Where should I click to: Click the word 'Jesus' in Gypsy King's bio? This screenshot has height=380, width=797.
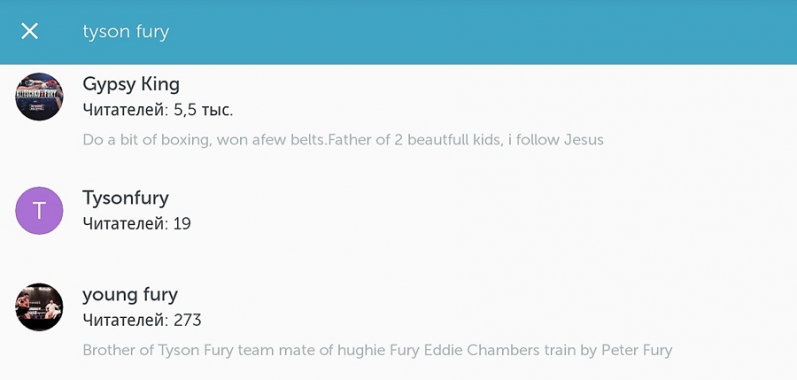pyautogui.click(x=584, y=140)
